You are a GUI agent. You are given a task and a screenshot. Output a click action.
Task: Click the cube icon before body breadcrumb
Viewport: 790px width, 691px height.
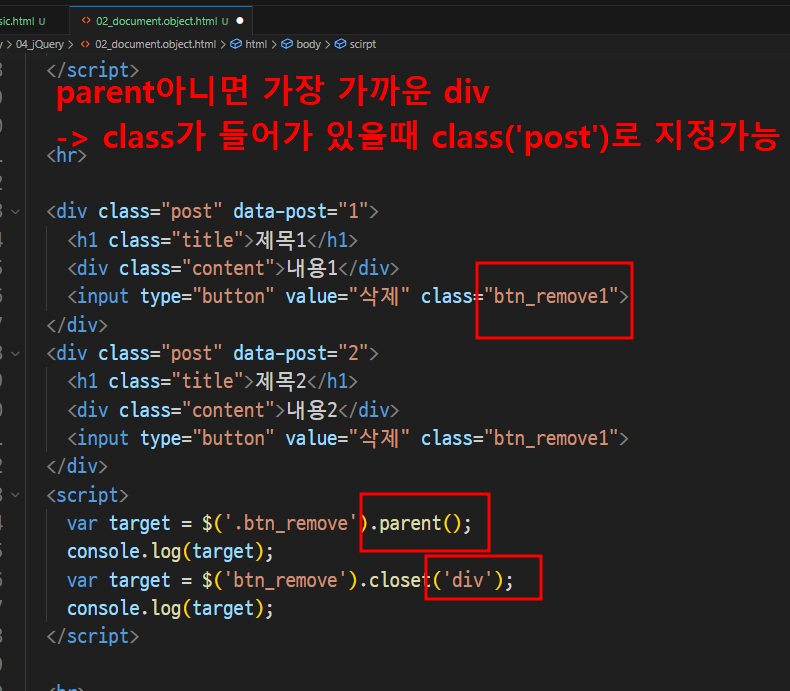287,44
